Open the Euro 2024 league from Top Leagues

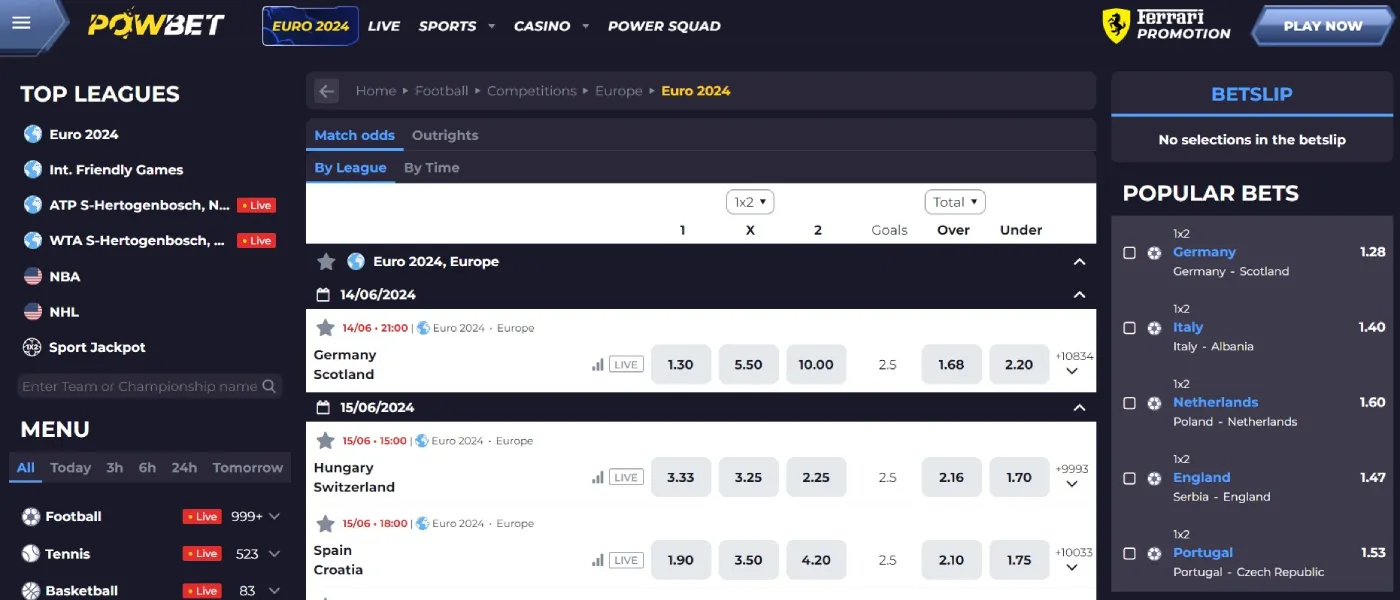(x=86, y=133)
